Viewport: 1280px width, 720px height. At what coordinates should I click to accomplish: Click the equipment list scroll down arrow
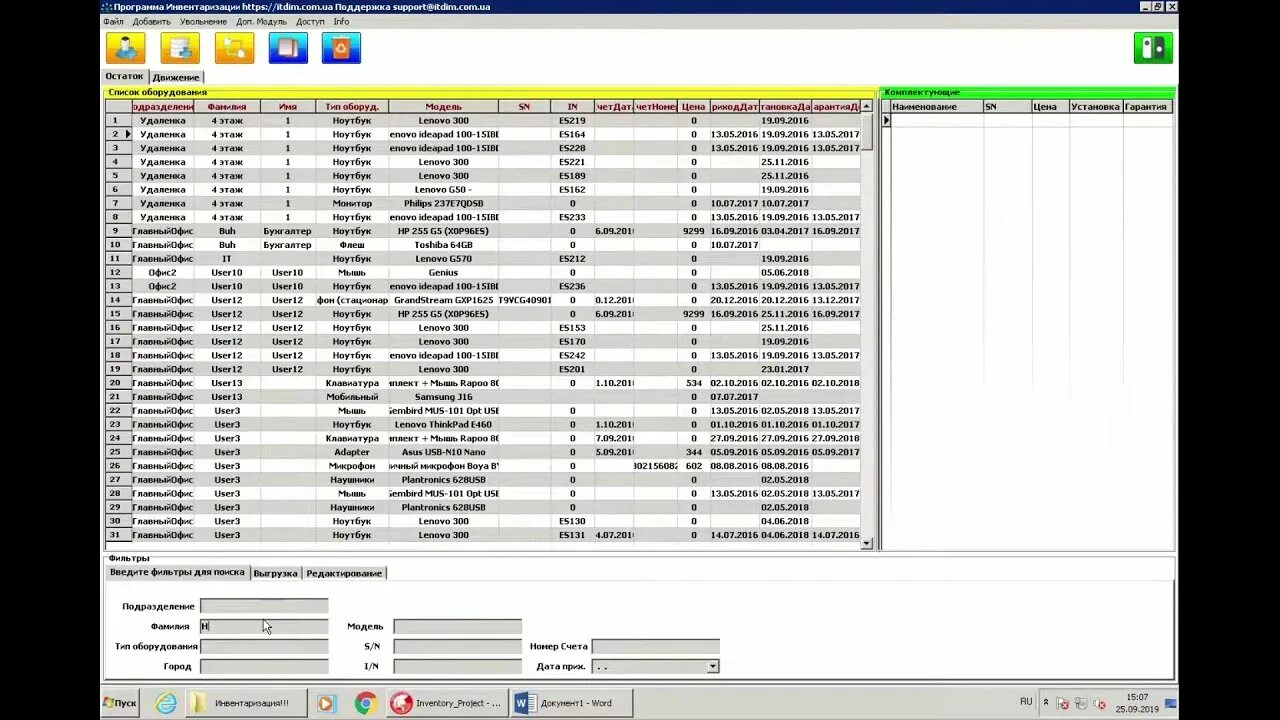[867, 543]
